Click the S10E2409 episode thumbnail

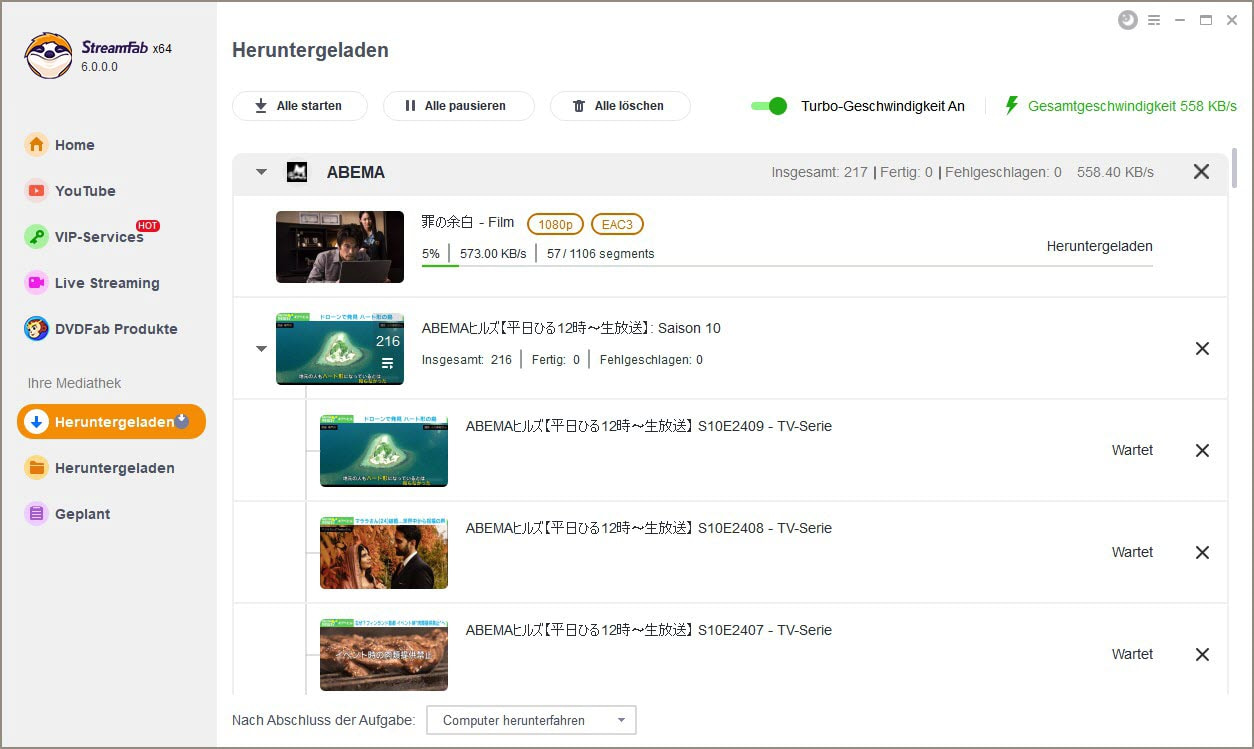384,451
